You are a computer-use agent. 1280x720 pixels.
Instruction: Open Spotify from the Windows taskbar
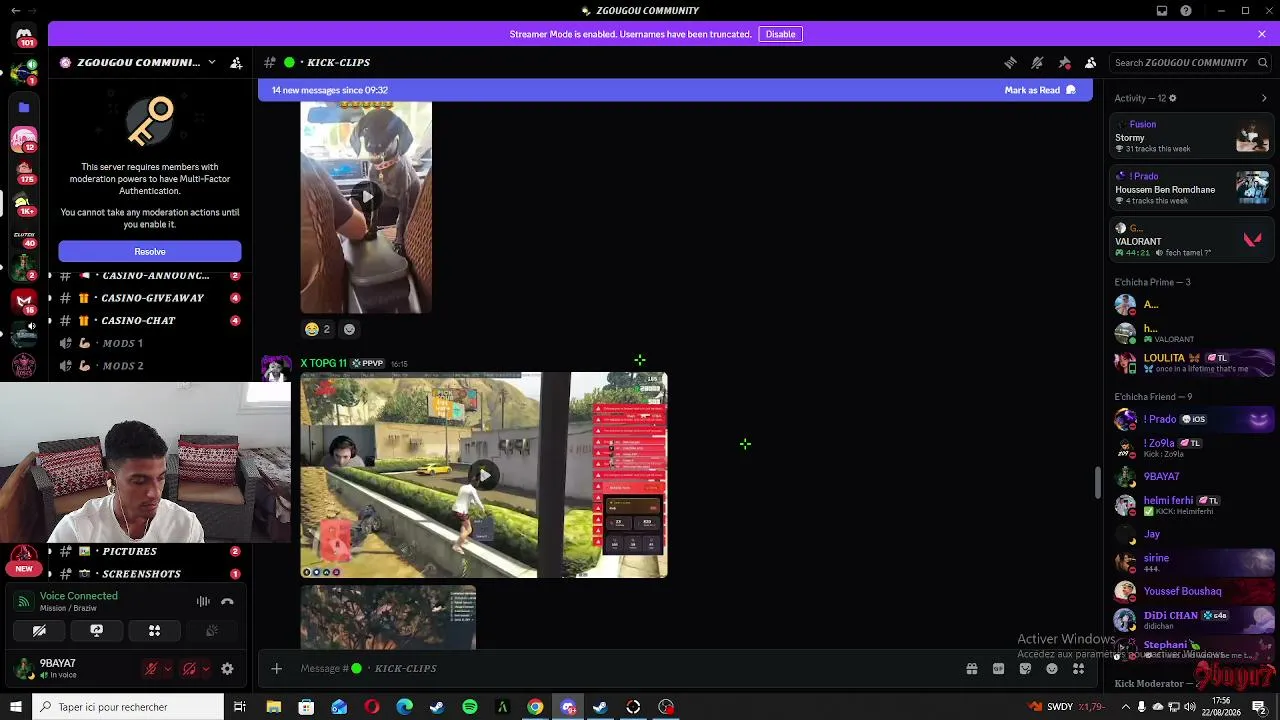pyautogui.click(x=470, y=707)
